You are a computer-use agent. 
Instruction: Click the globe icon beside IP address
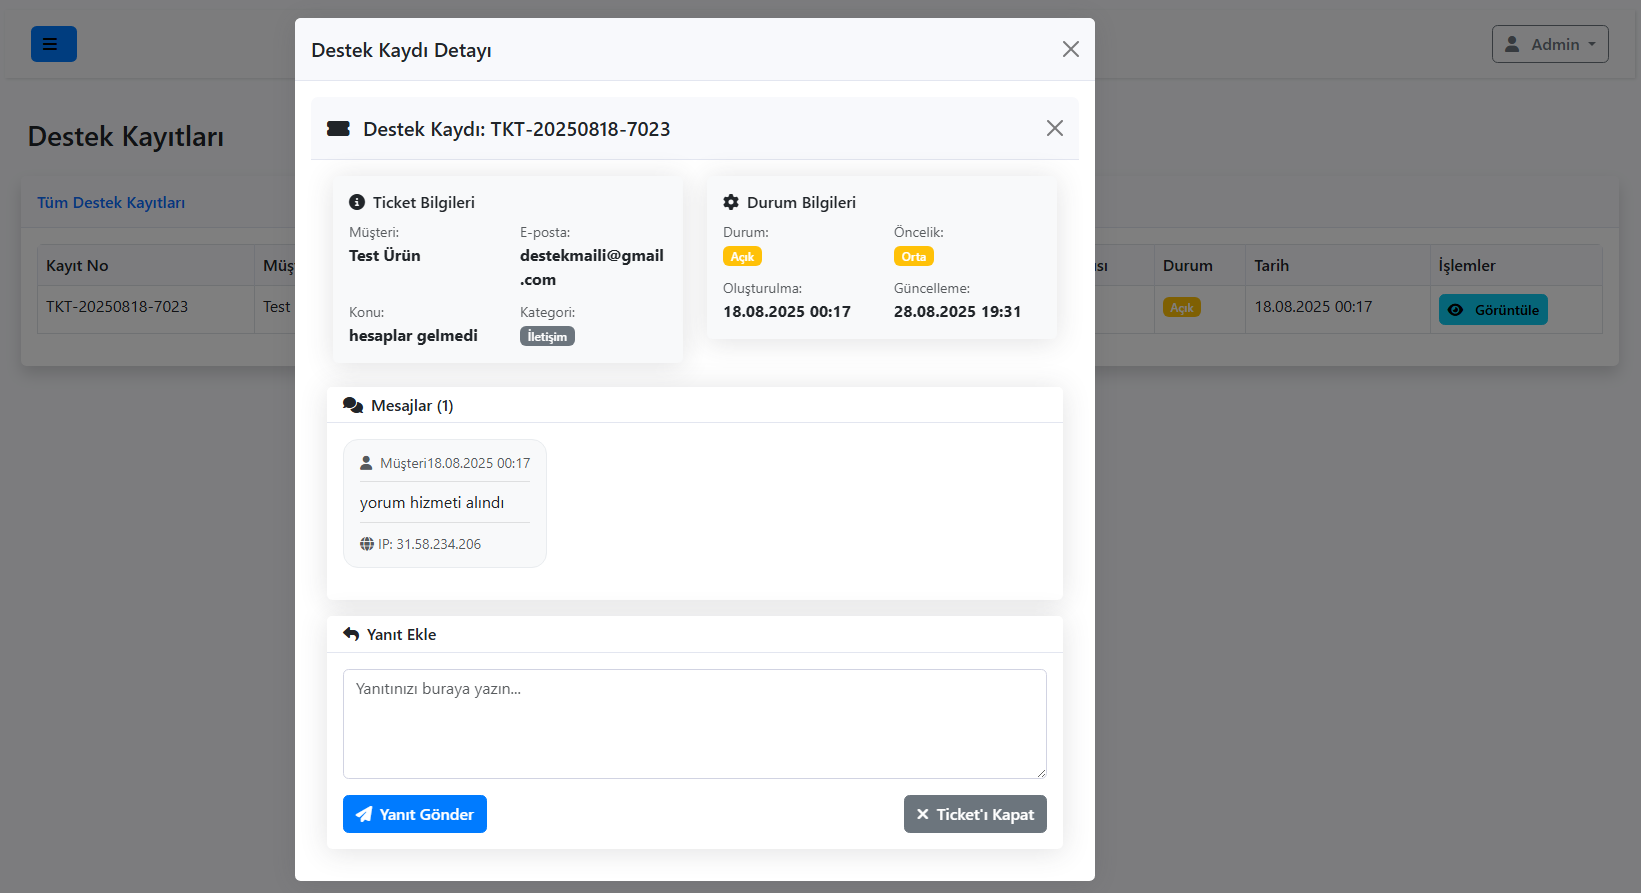(x=367, y=544)
